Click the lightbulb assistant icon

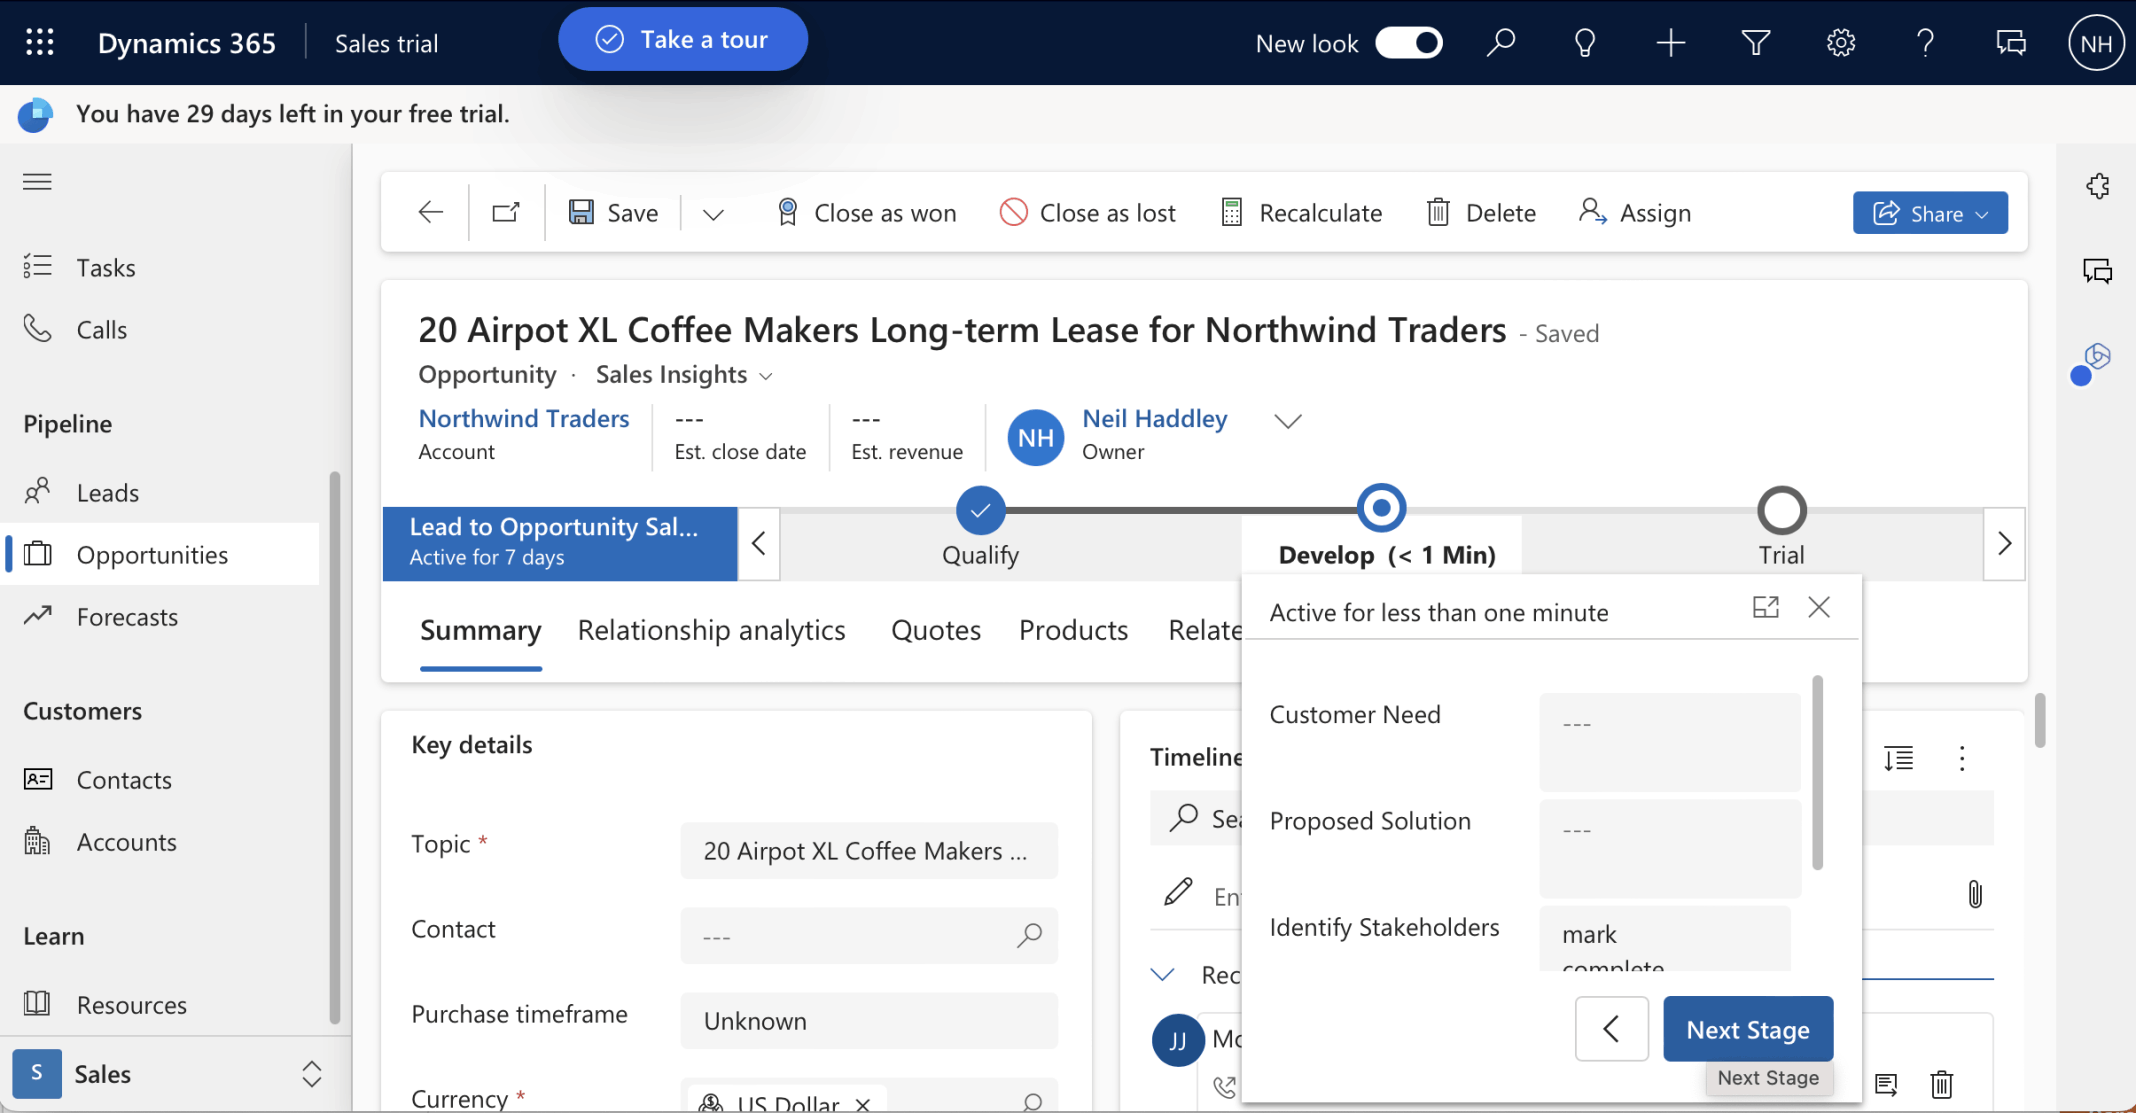[1585, 43]
